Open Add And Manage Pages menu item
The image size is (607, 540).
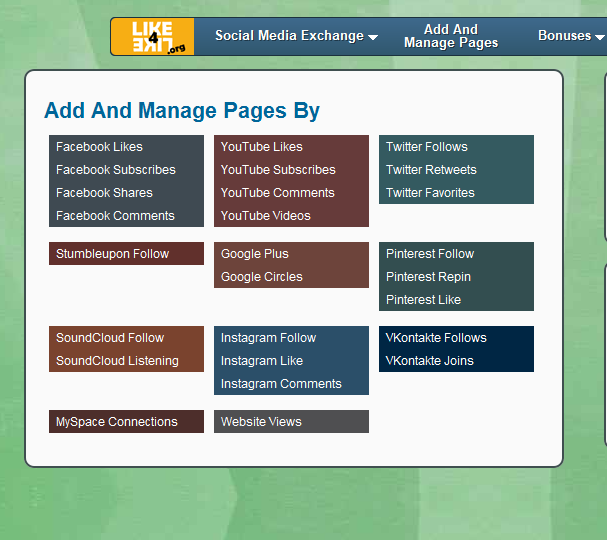[451, 36]
